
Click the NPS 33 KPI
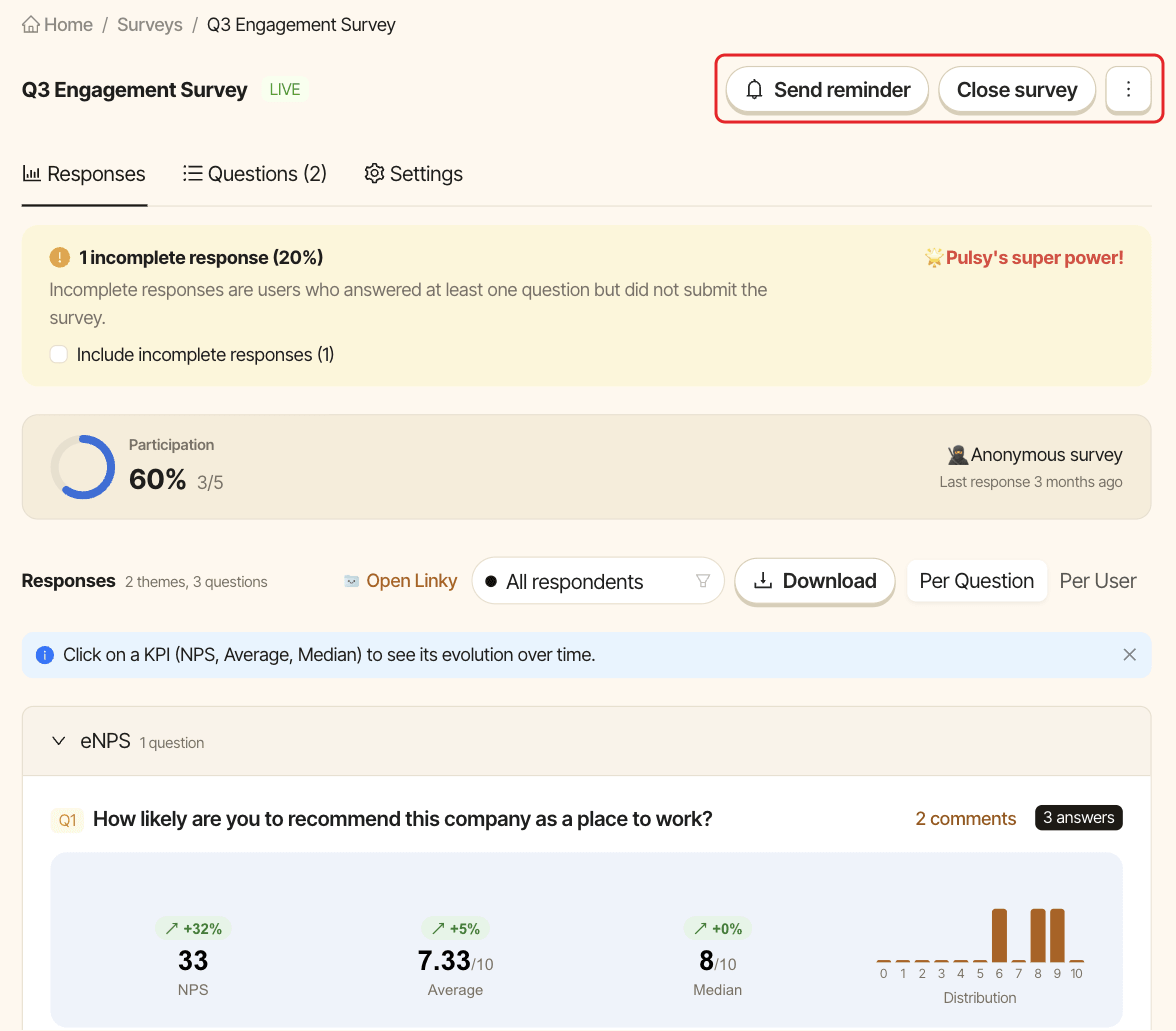(193, 961)
